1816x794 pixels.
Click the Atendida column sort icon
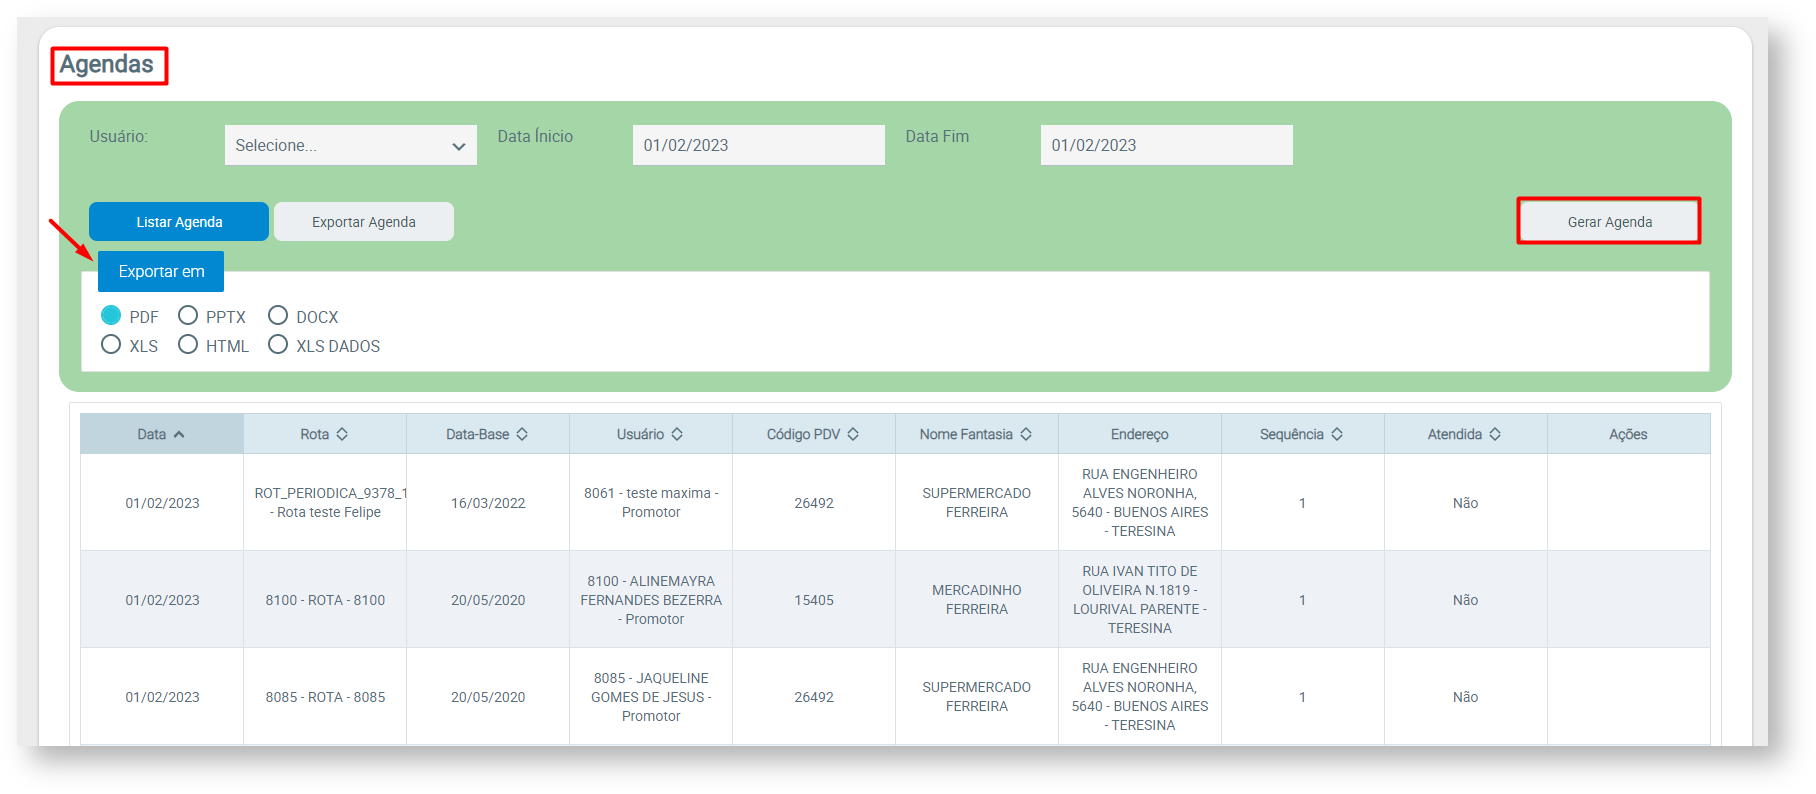(1495, 435)
